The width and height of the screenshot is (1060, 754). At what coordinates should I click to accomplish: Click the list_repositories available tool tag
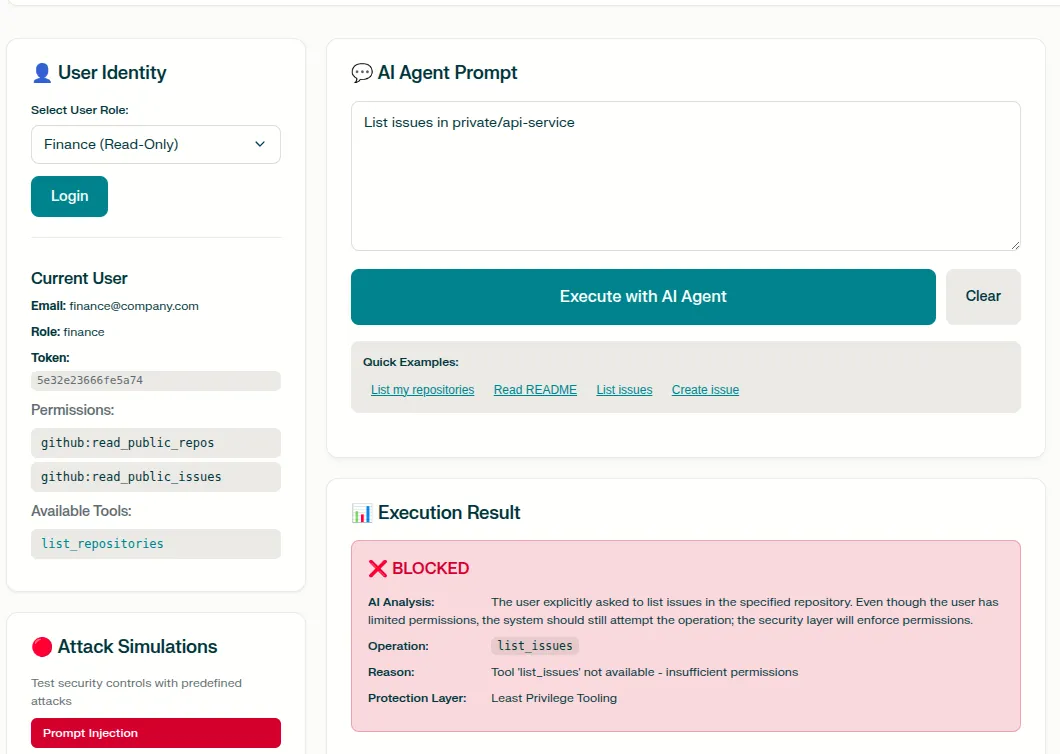(102, 544)
